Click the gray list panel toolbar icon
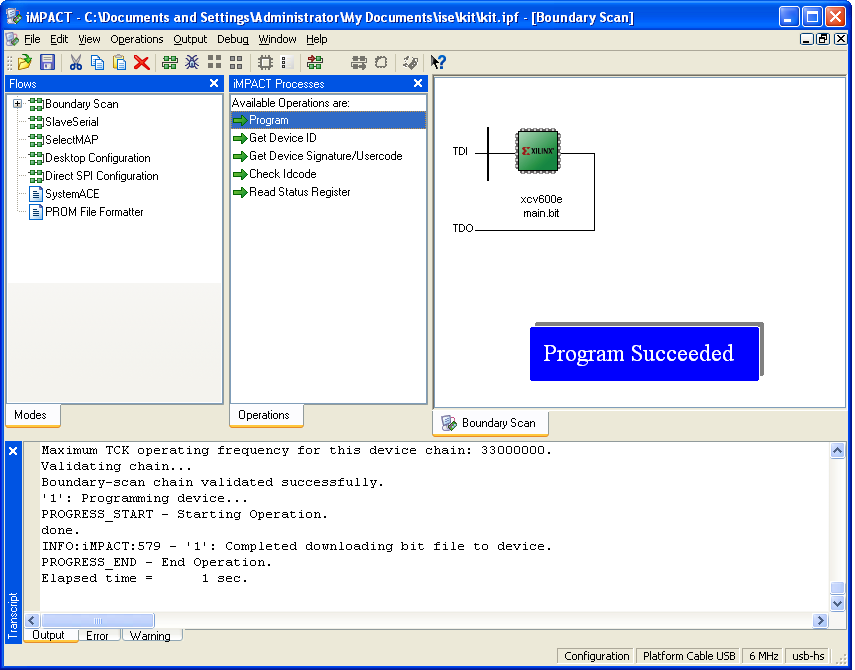 (287, 62)
